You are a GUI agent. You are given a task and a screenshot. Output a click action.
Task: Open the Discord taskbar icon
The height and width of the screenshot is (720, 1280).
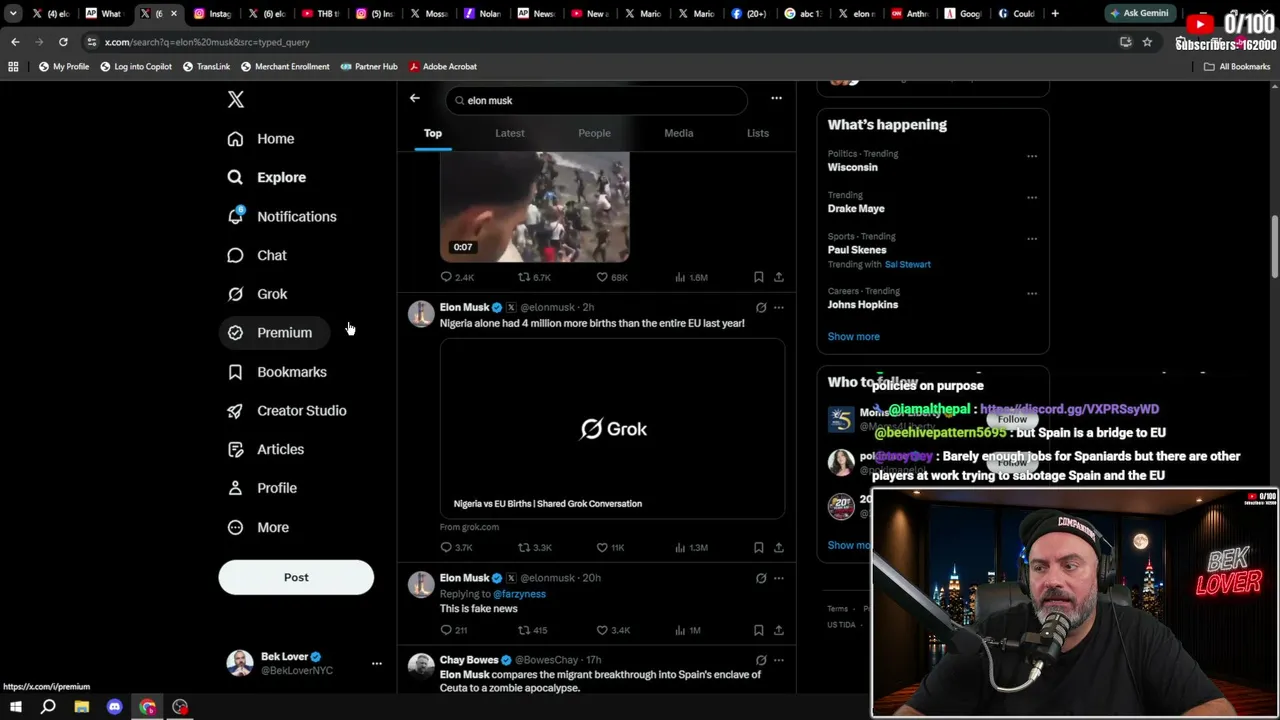coord(114,707)
